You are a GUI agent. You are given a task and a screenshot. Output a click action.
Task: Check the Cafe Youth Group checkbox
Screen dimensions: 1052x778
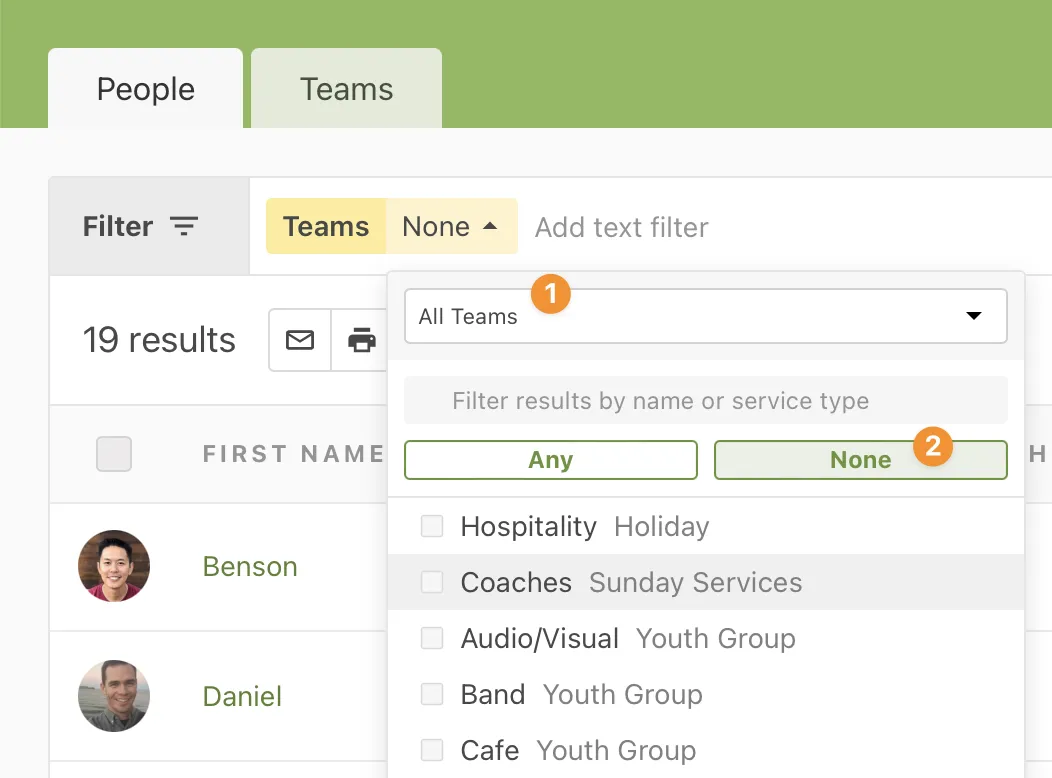click(432, 750)
